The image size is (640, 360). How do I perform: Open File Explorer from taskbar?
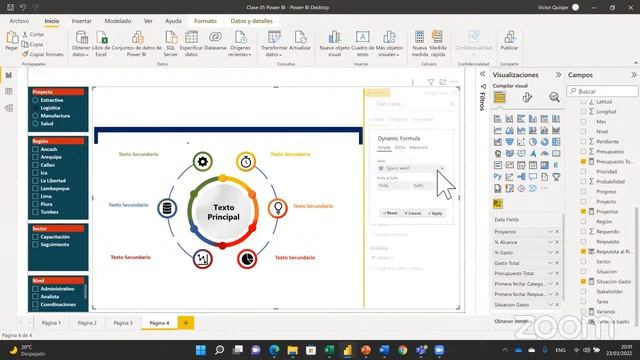click(x=293, y=350)
